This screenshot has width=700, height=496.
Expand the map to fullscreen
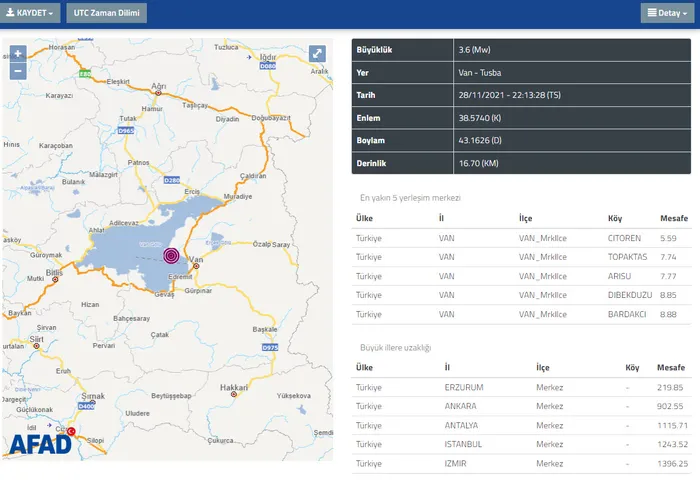click(x=316, y=54)
